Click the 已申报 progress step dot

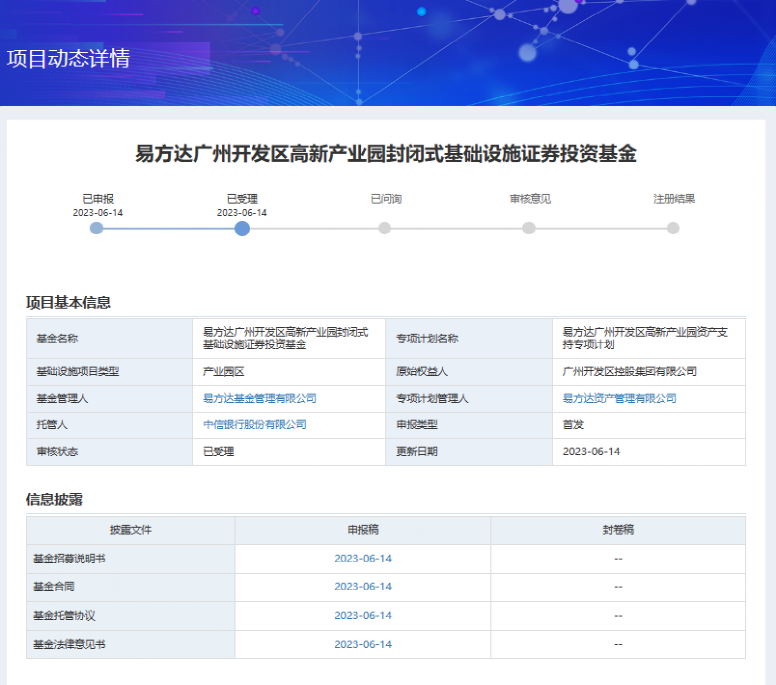click(x=97, y=228)
